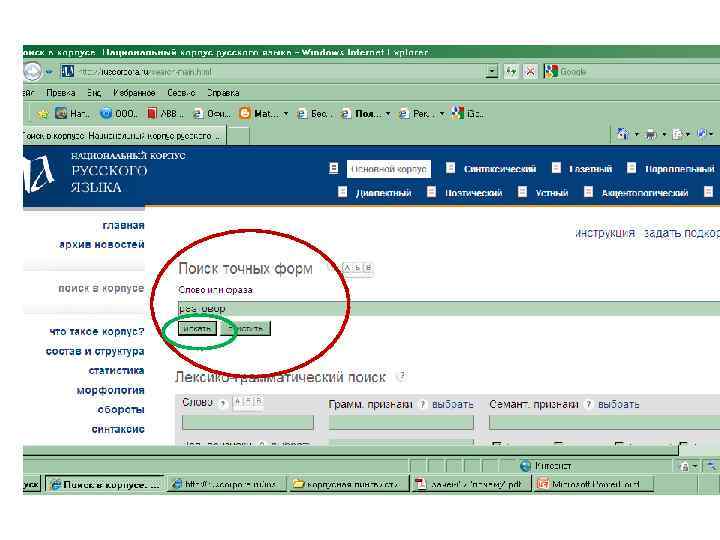The height and width of the screenshot is (540, 720).
Task: Open the Правка menu
Action: 61,93
